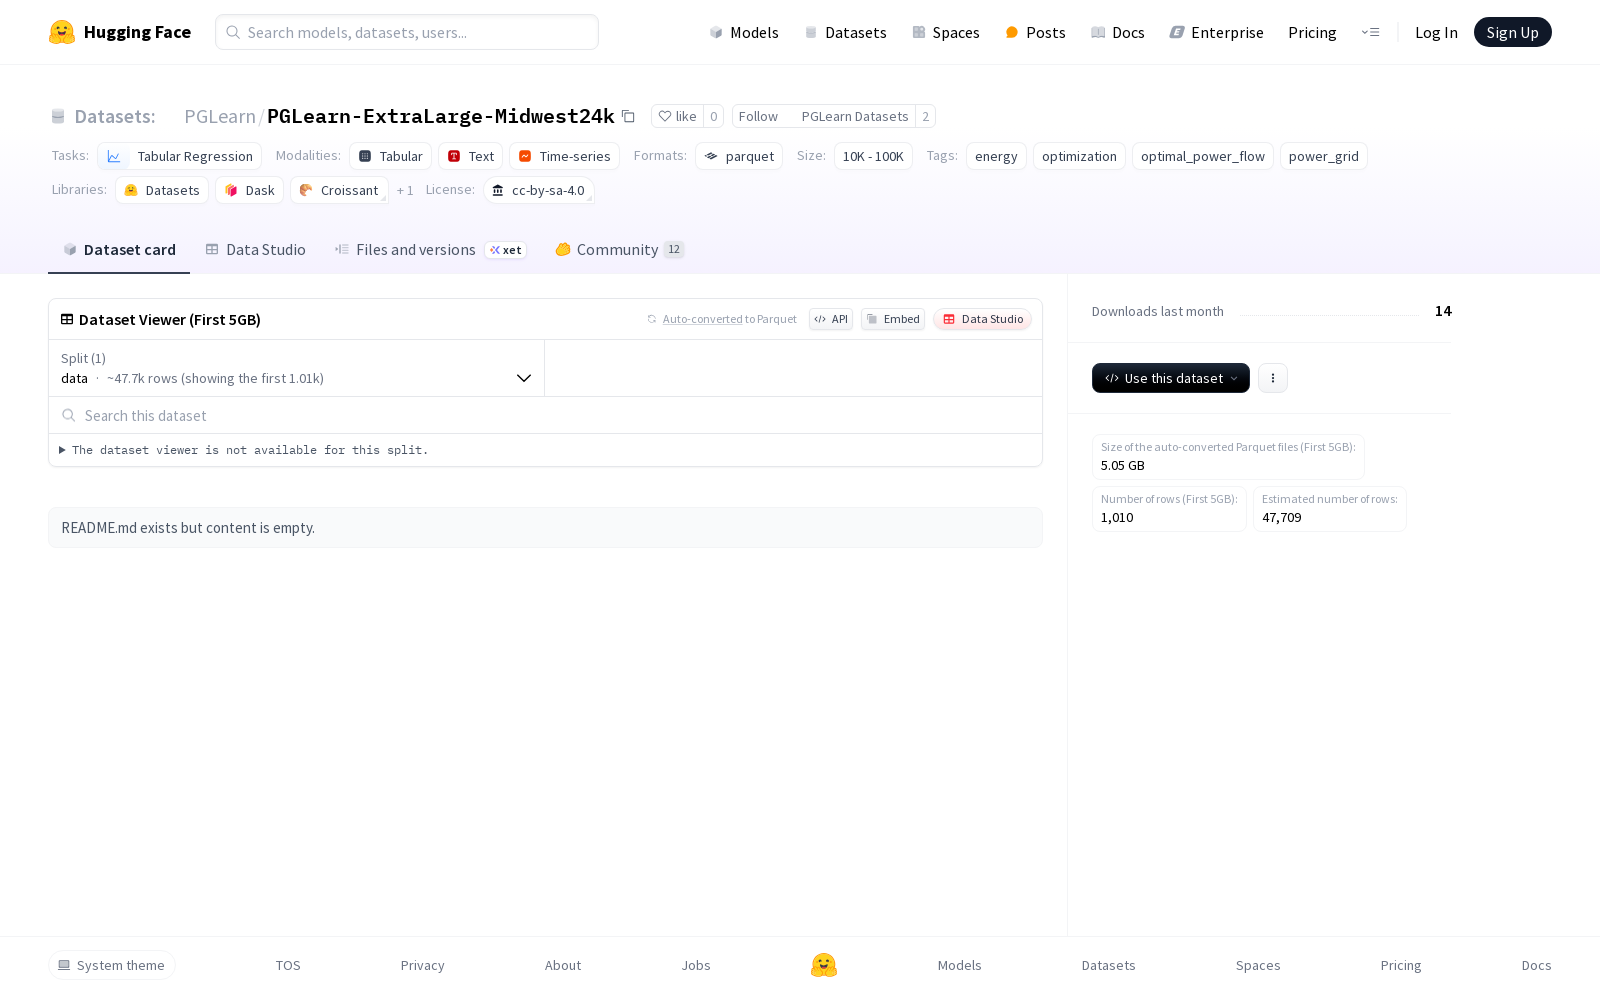Expand the dataset viewer not available message
The width and height of the screenshot is (1600, 1000).
tap(244, 450)
